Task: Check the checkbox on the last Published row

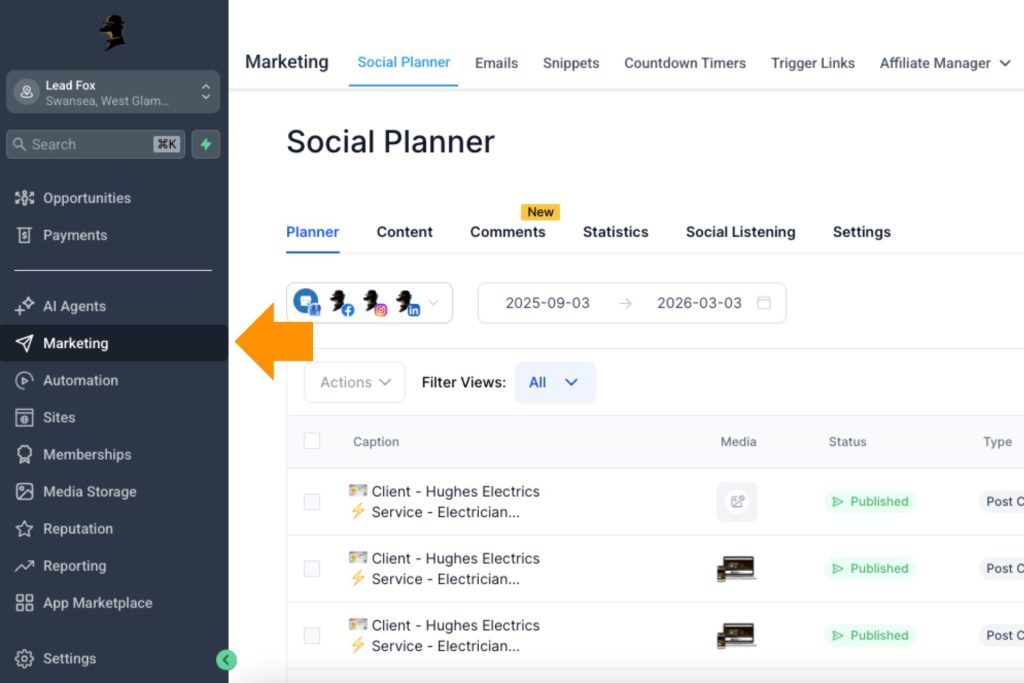Action: point(311,635)
